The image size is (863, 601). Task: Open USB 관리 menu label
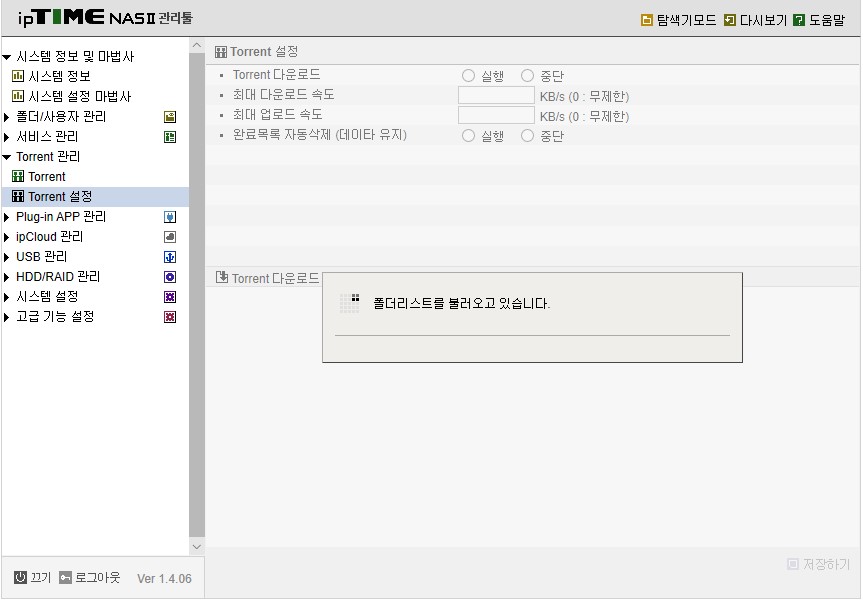(x=41, y=256)
